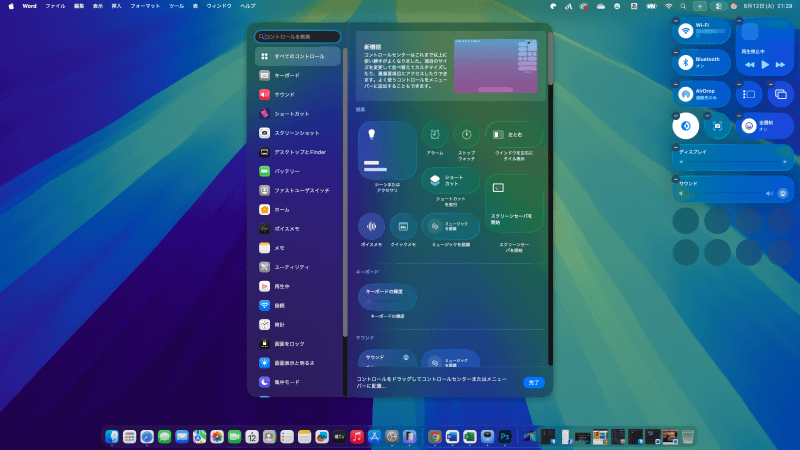Screen dimensions: 800x450
Task: Open Photoshop from the Dock
Action: point(505,437)
